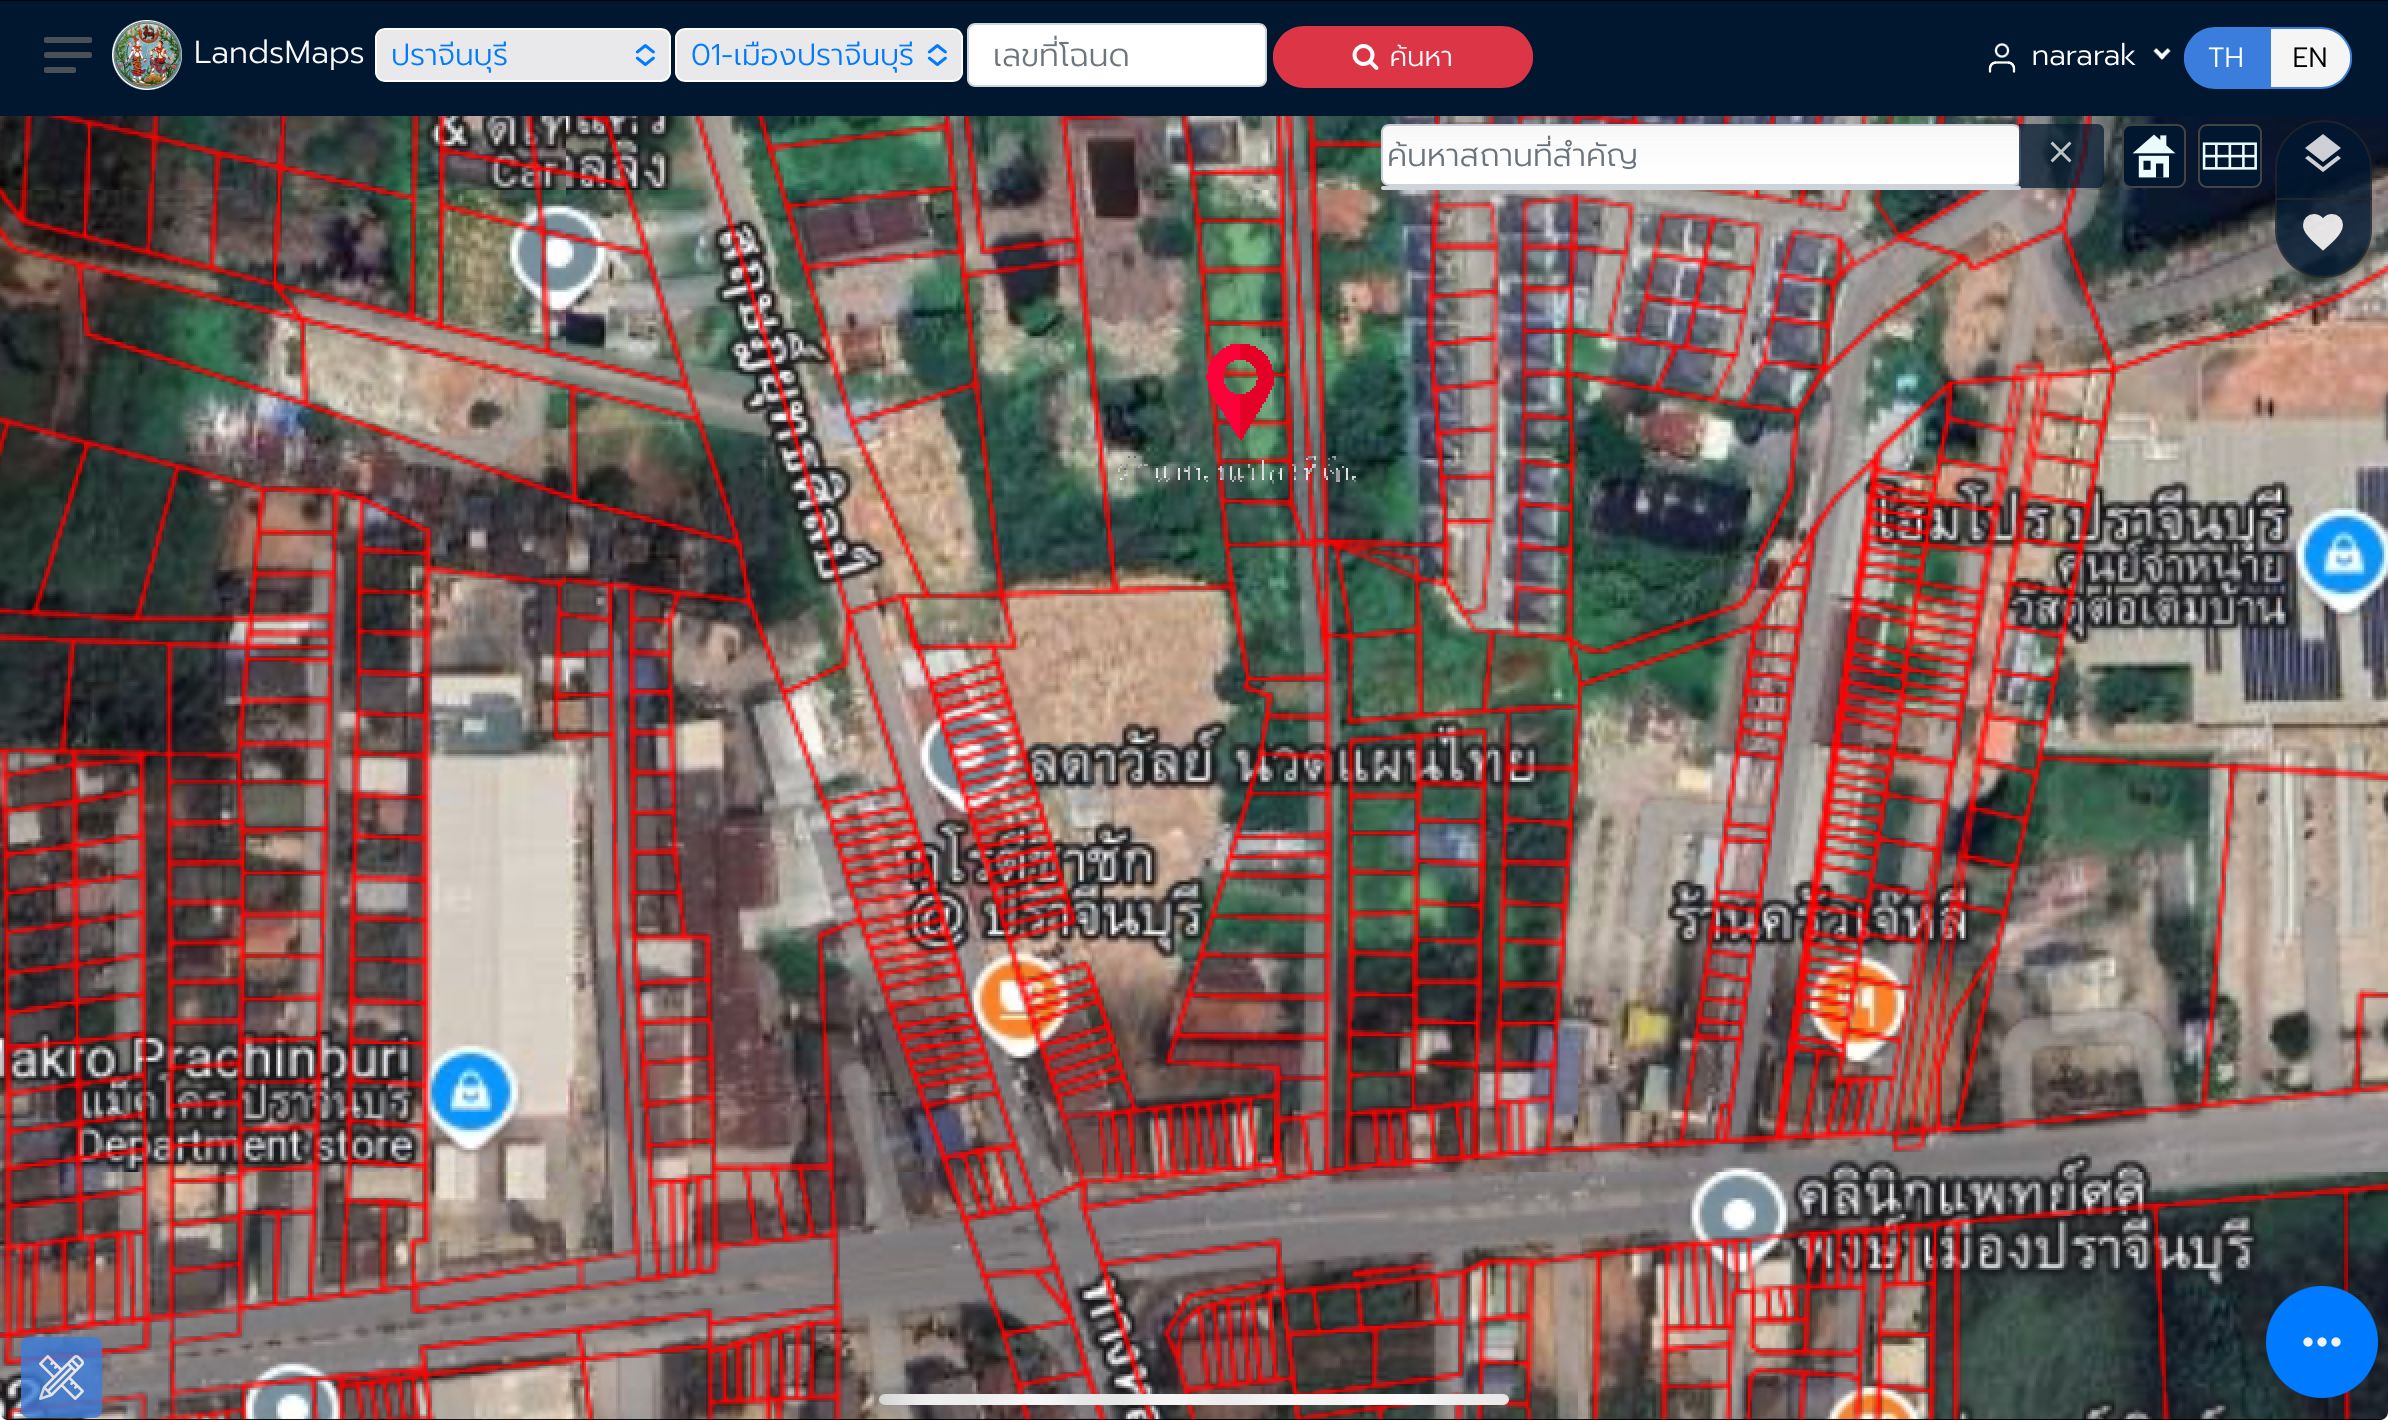Switch language to TH
The width and height of the screenshot is (2388, 1420).
(x=2227, y=57)
